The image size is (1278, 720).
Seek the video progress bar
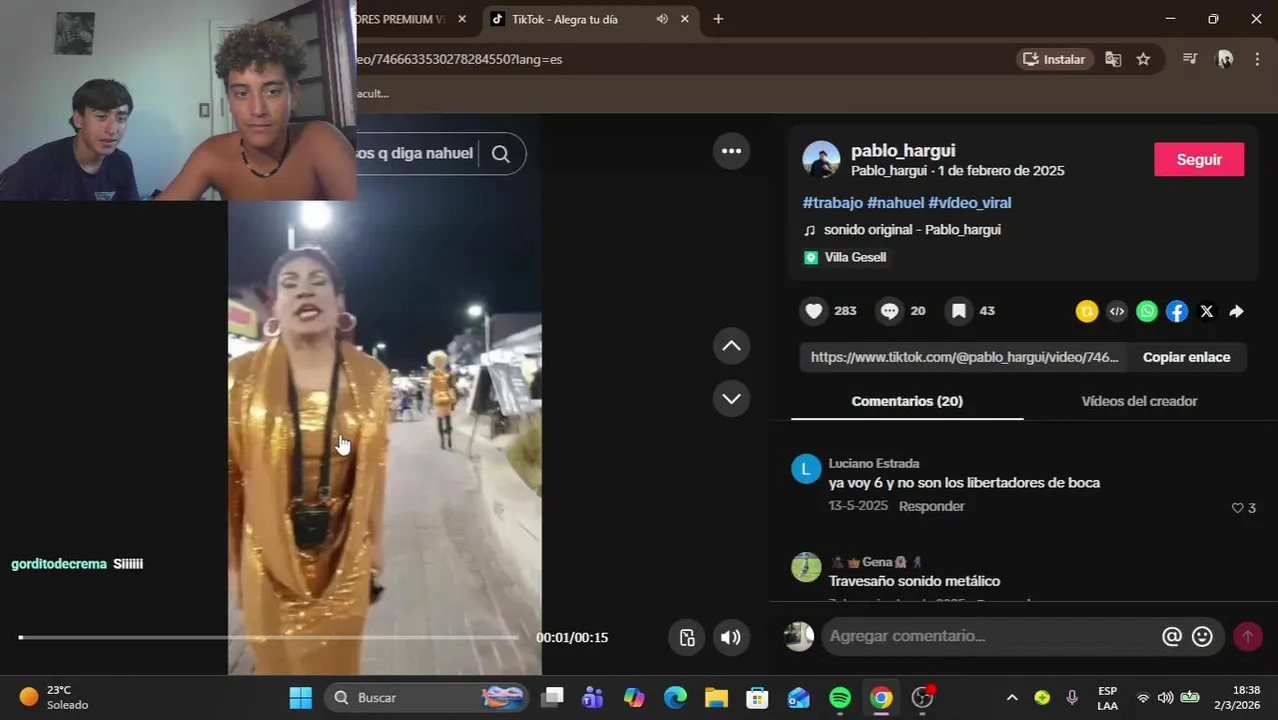[x=268, y=637]
